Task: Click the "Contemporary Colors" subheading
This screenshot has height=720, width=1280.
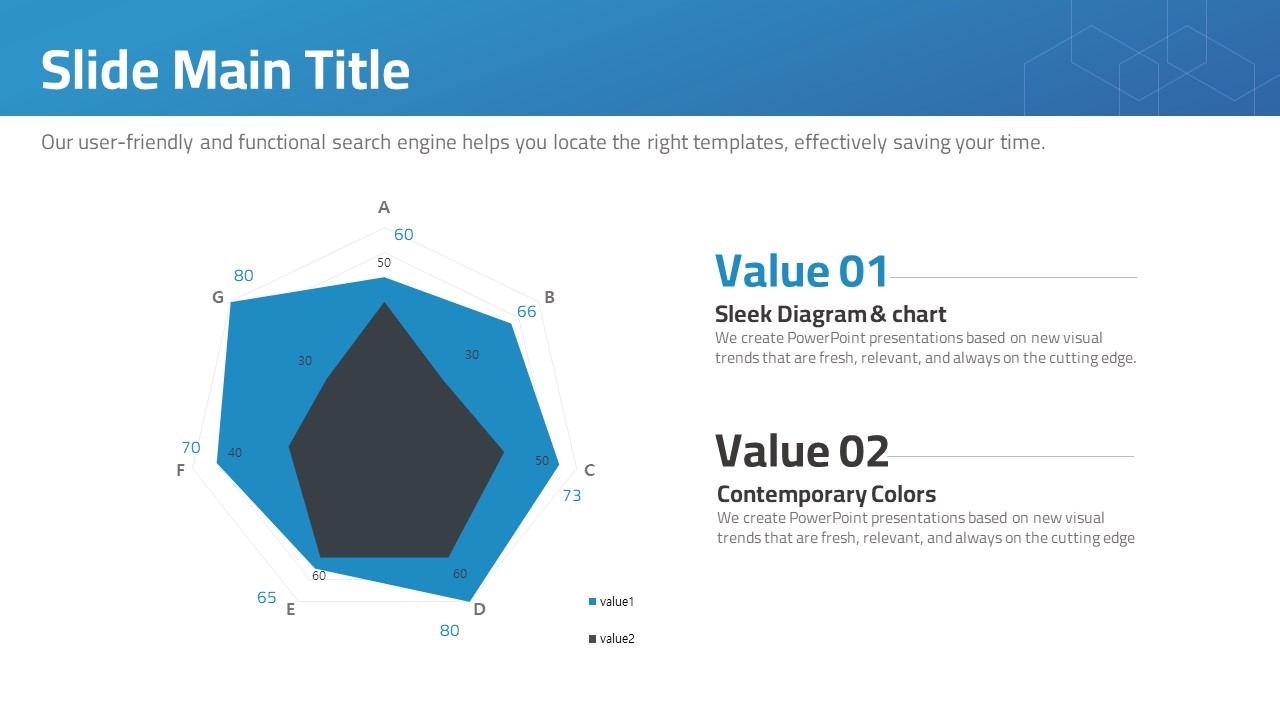Action: point(826,494)
